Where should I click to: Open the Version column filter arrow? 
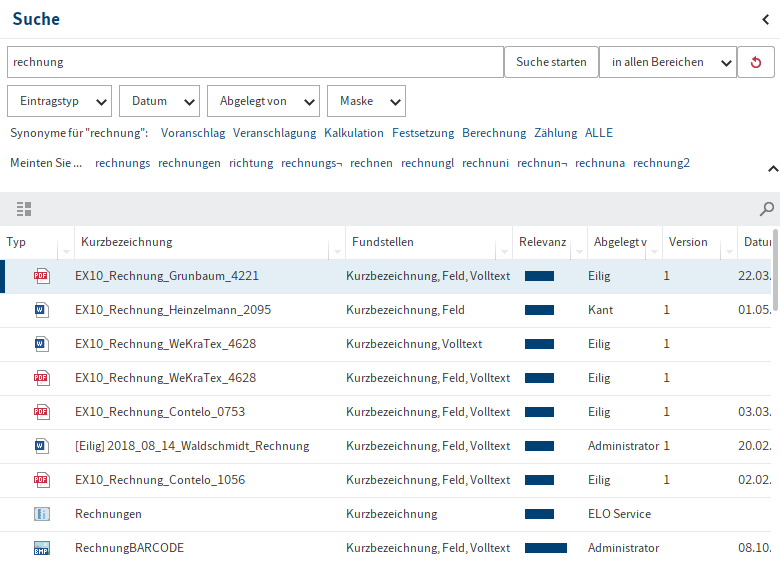coord(729,252)
